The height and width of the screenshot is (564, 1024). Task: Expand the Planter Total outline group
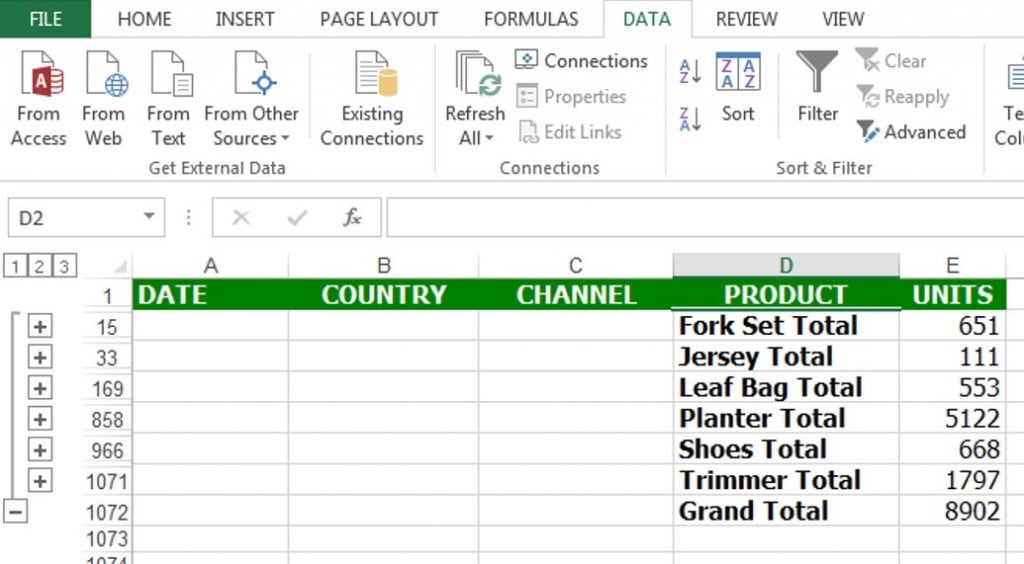tap(39, 419)
